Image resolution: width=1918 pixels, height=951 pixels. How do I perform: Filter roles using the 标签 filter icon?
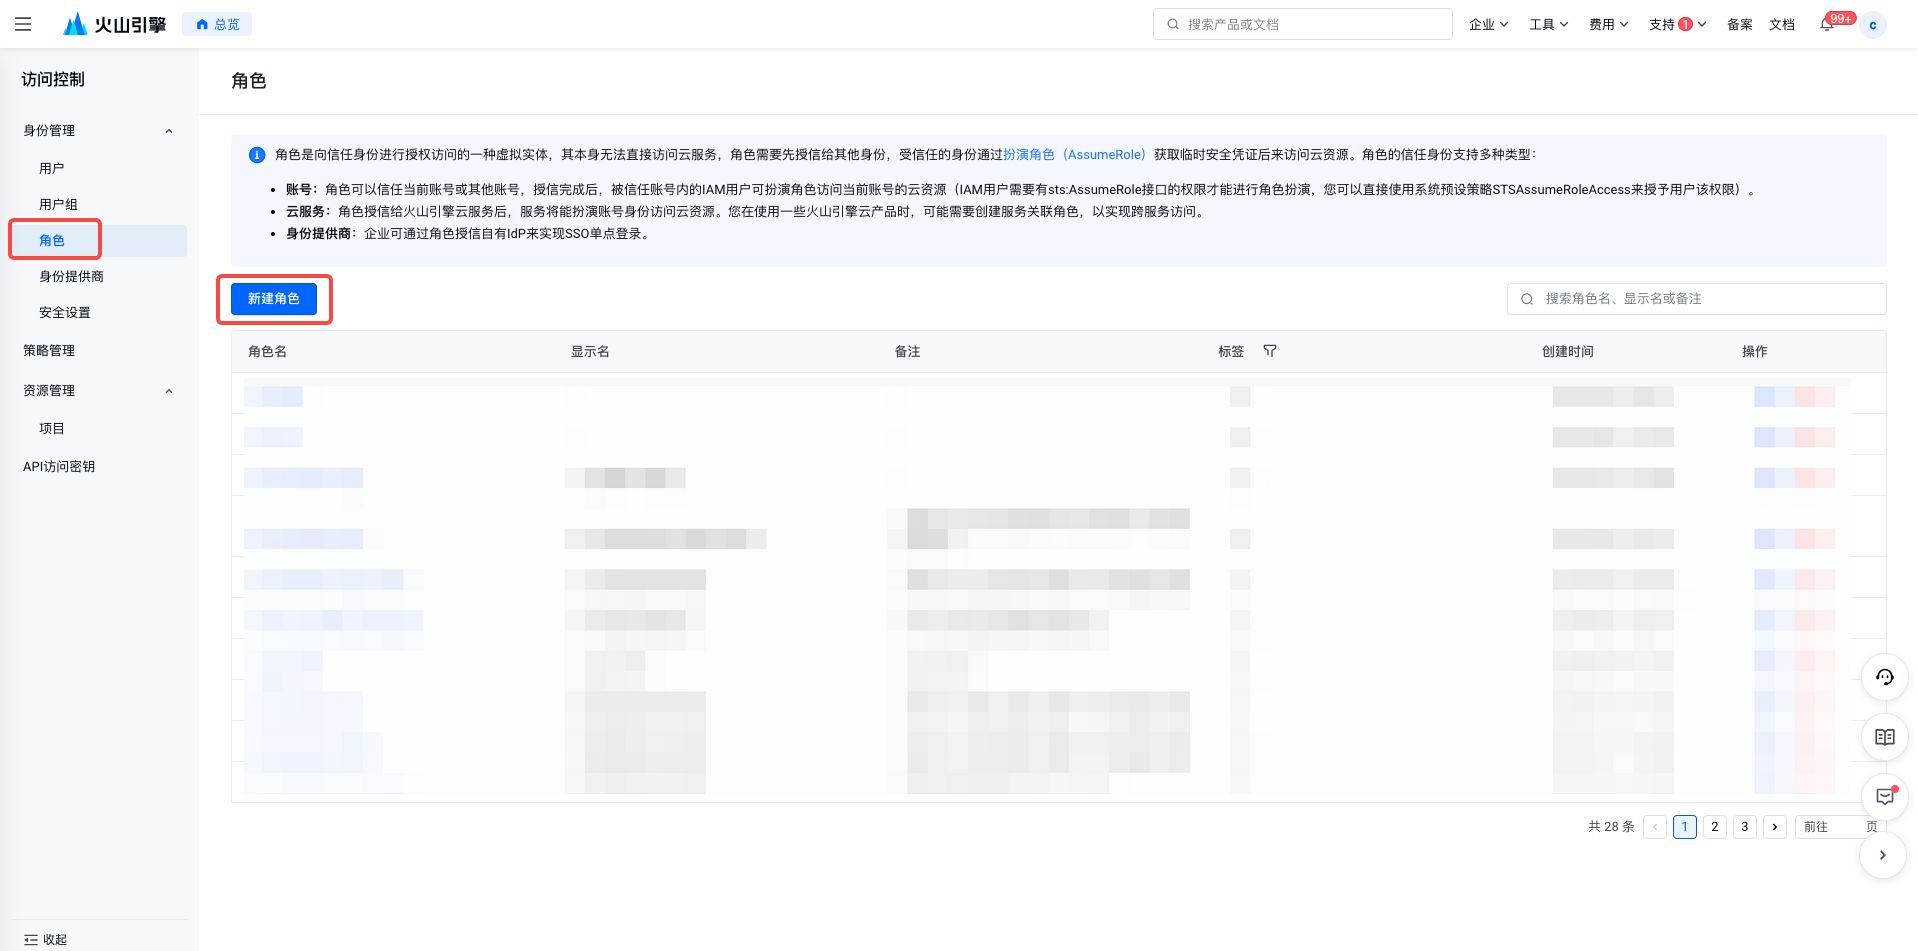coord(1270,351)
